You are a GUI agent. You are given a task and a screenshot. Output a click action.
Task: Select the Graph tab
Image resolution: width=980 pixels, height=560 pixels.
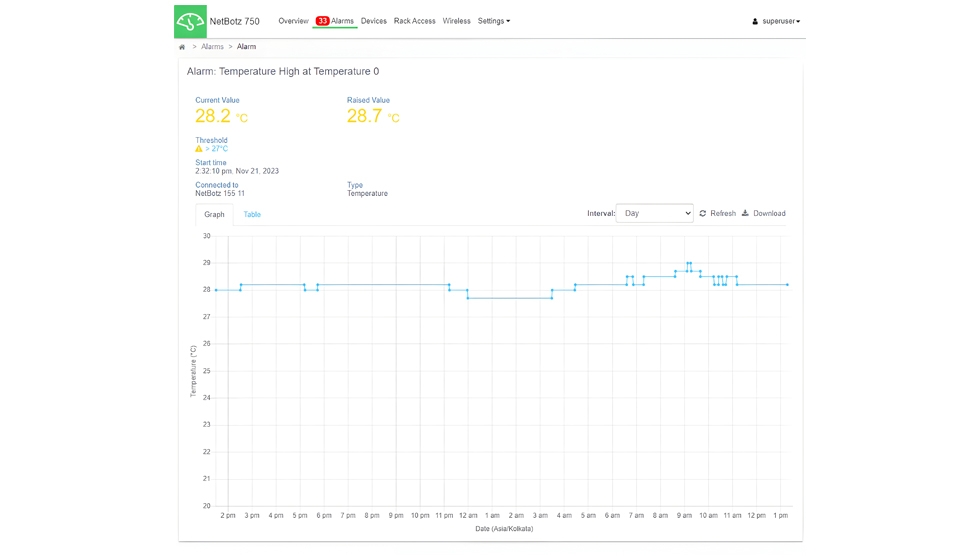(x=214, y=215)
